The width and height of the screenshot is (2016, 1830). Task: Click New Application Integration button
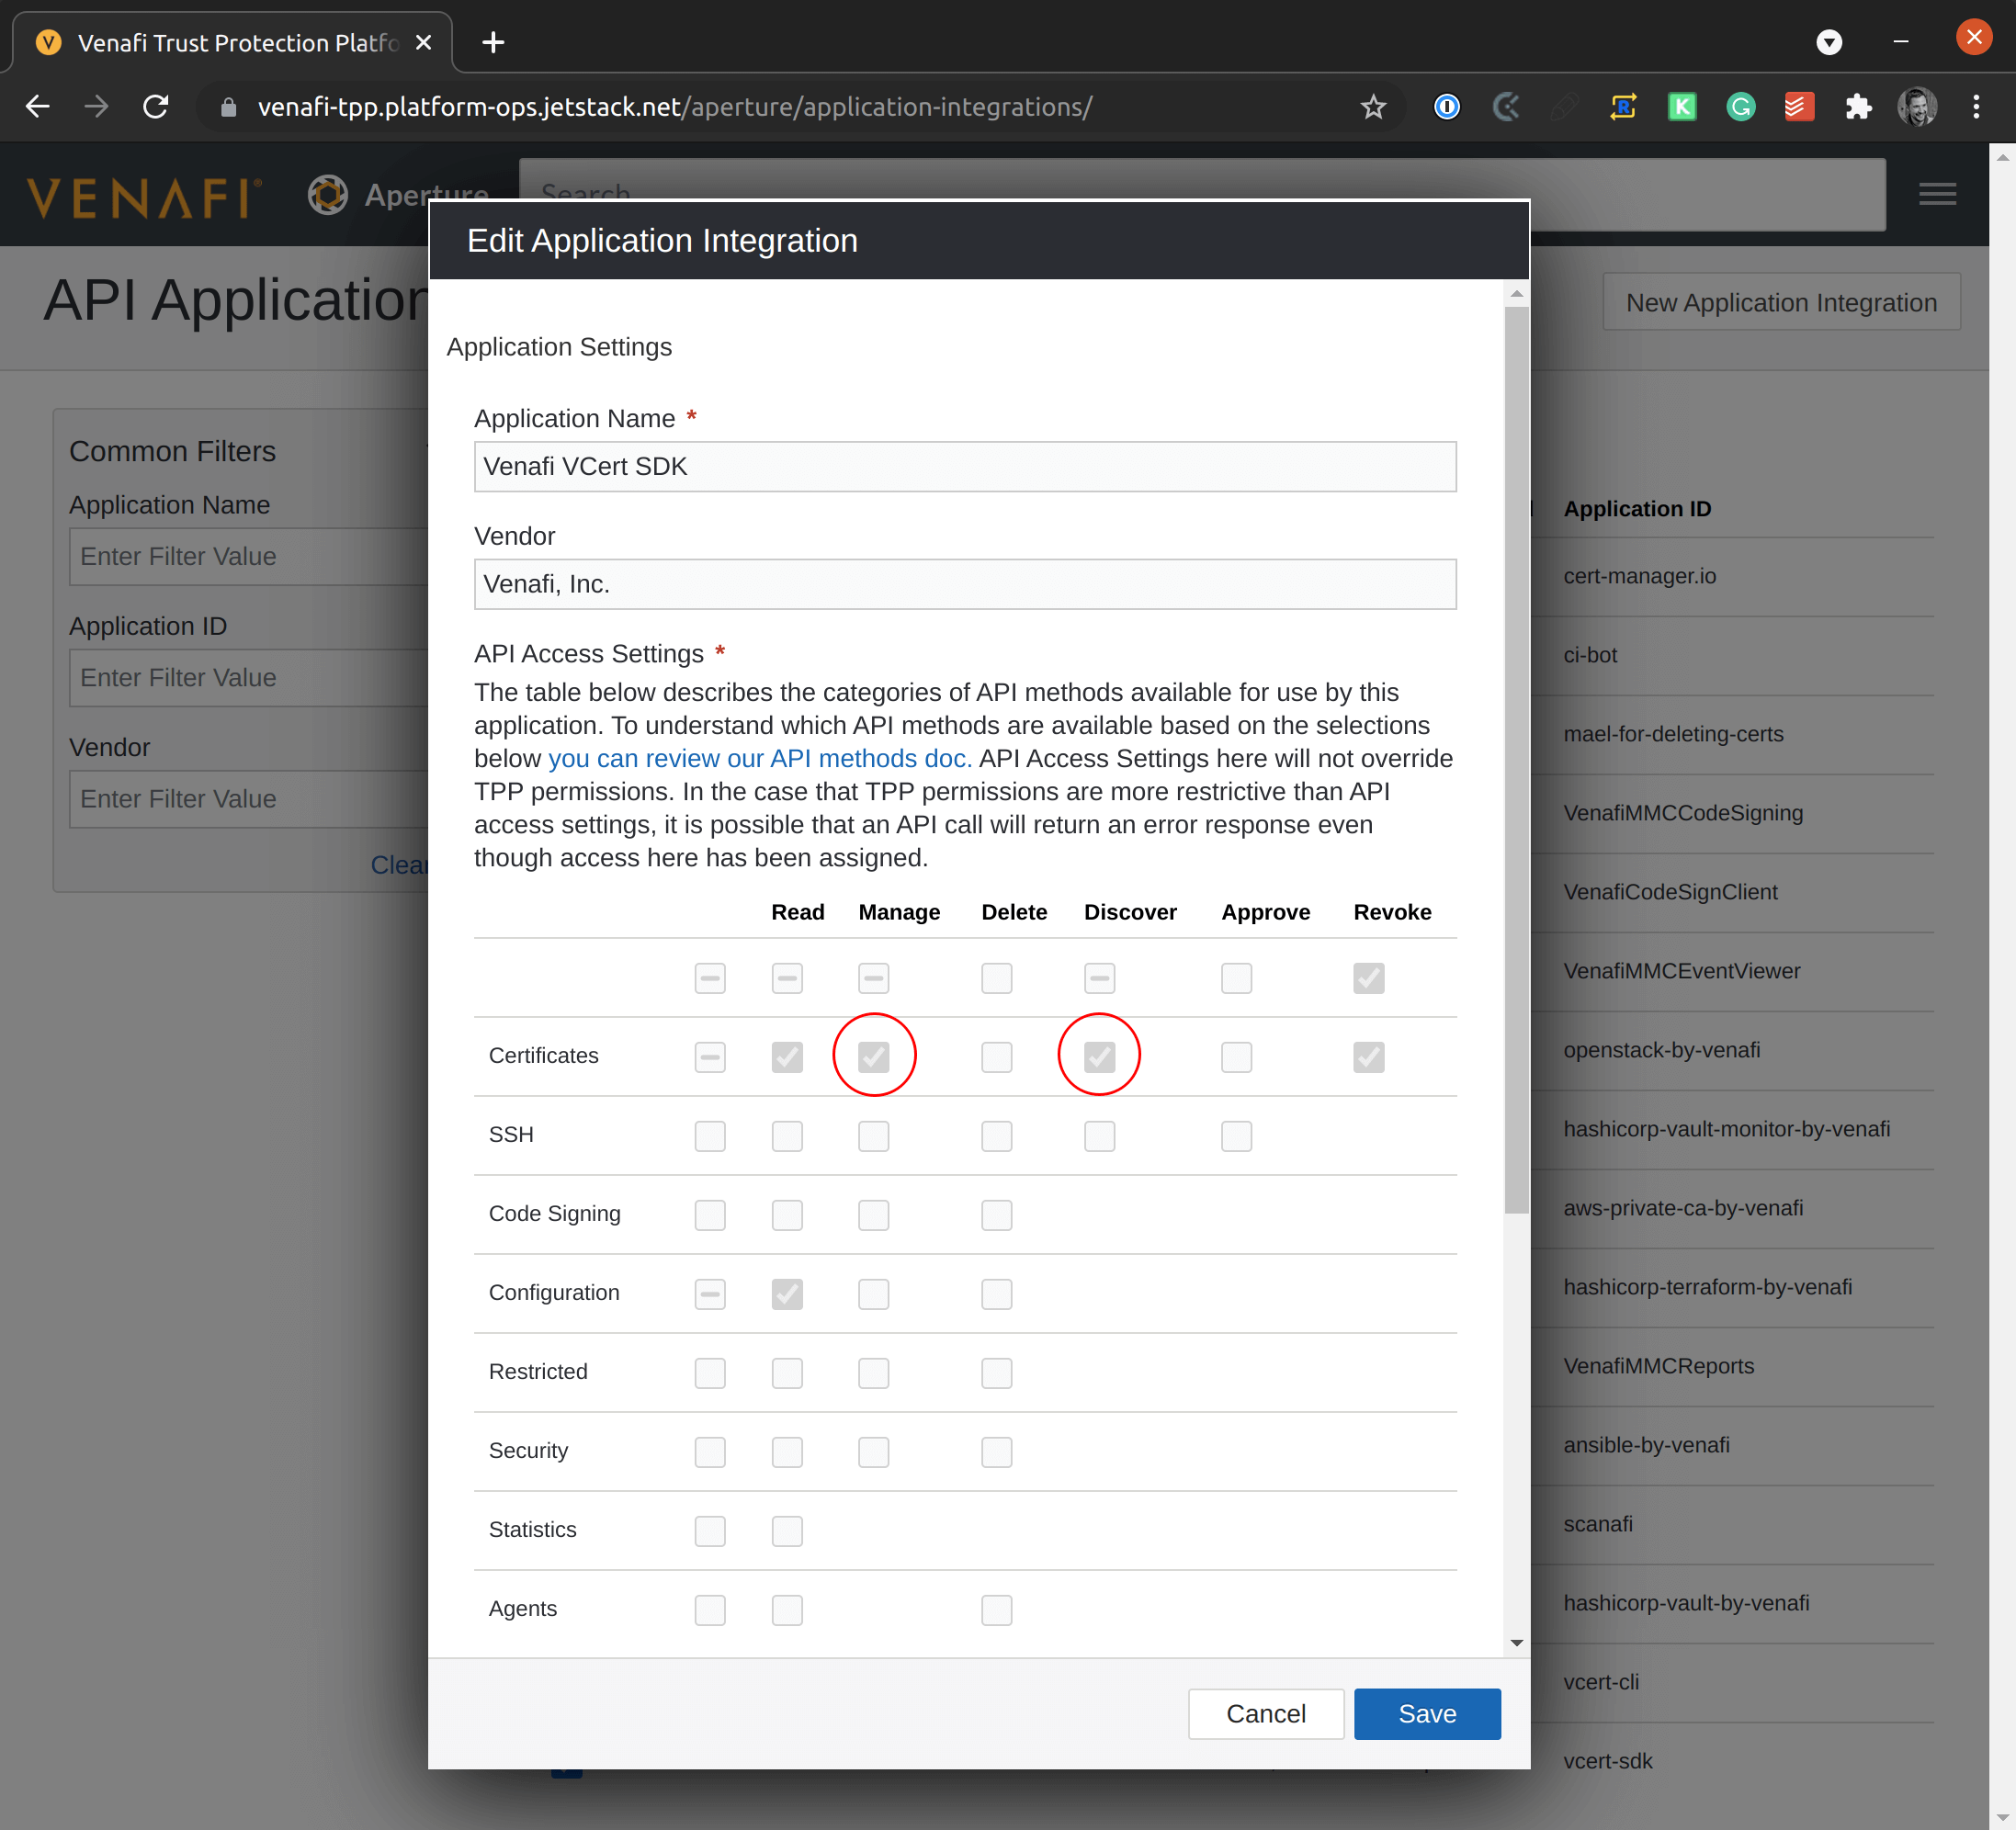tap(1781, 302)
